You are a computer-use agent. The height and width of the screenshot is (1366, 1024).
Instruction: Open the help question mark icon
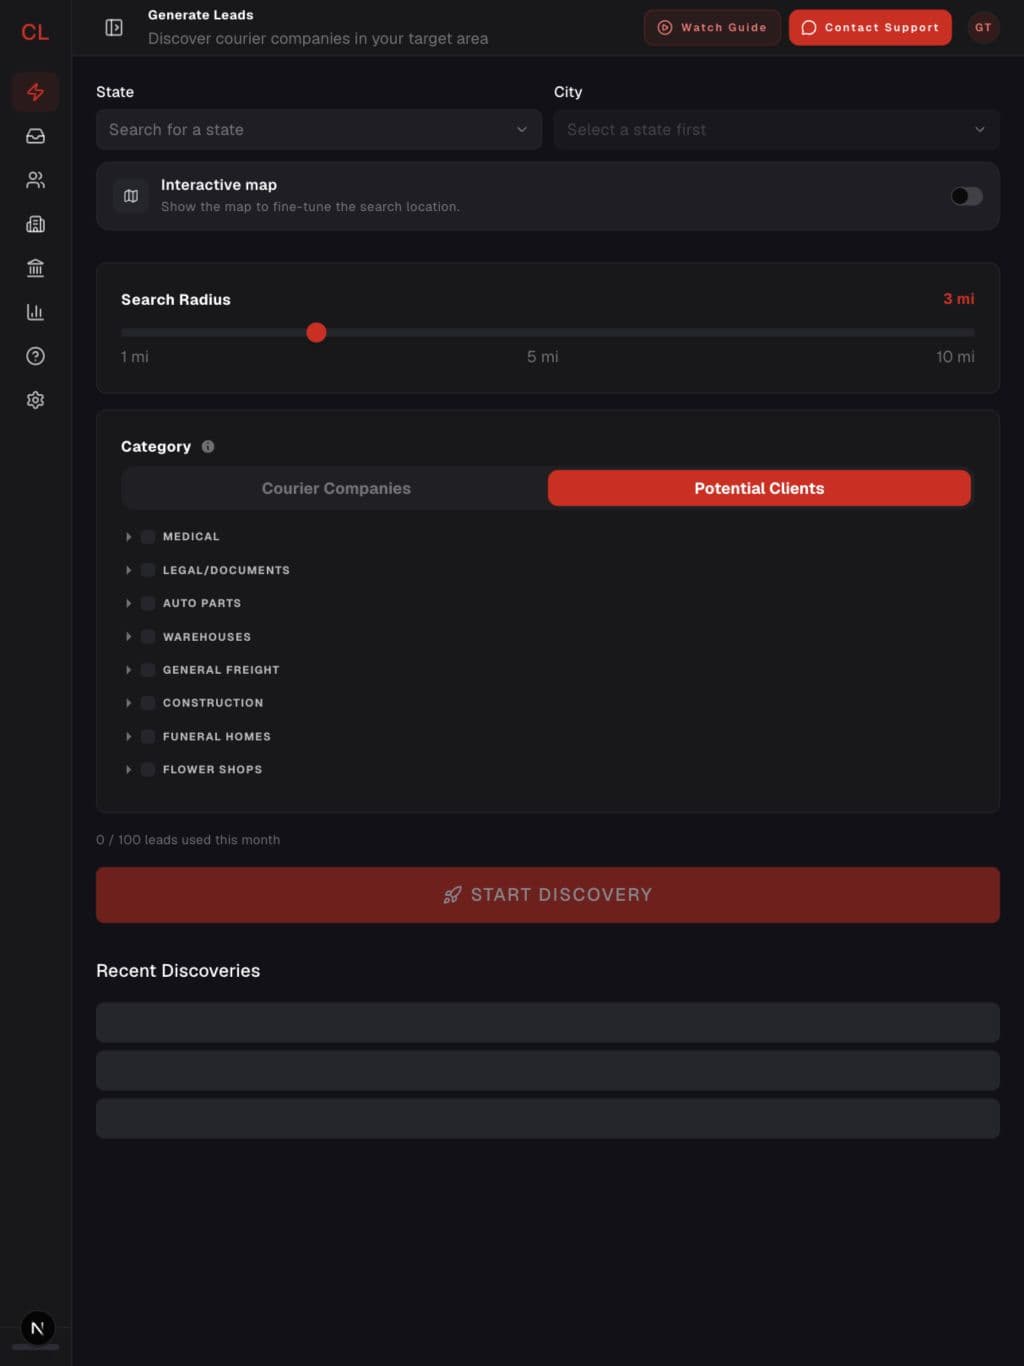click(35, 356)
